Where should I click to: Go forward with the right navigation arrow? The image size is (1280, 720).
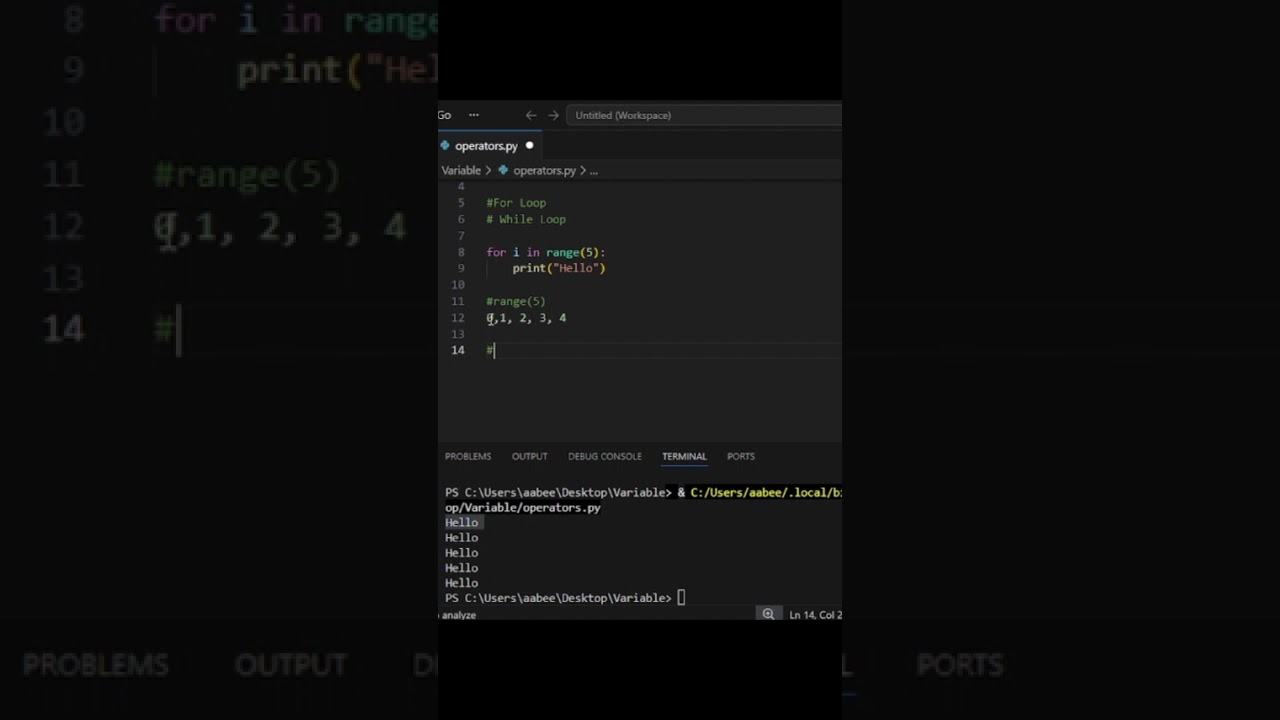pyautogui.click(x=553, y=115)
